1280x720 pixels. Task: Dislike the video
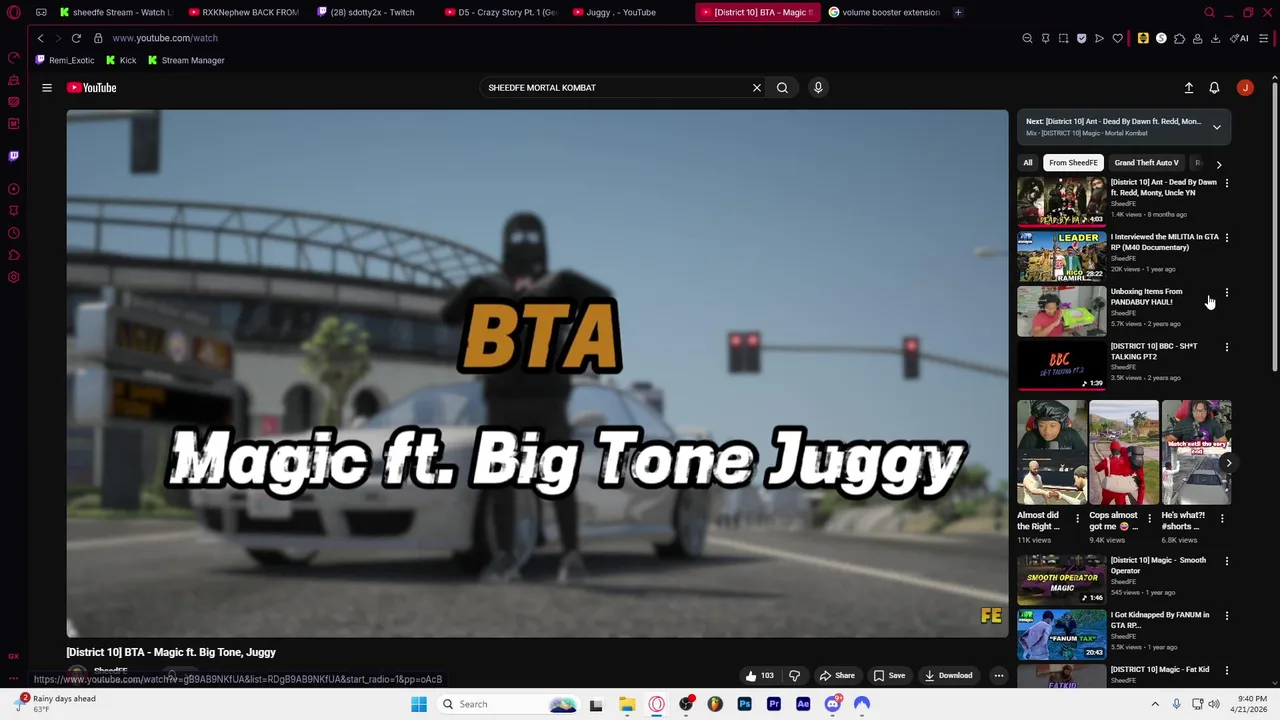795,676
